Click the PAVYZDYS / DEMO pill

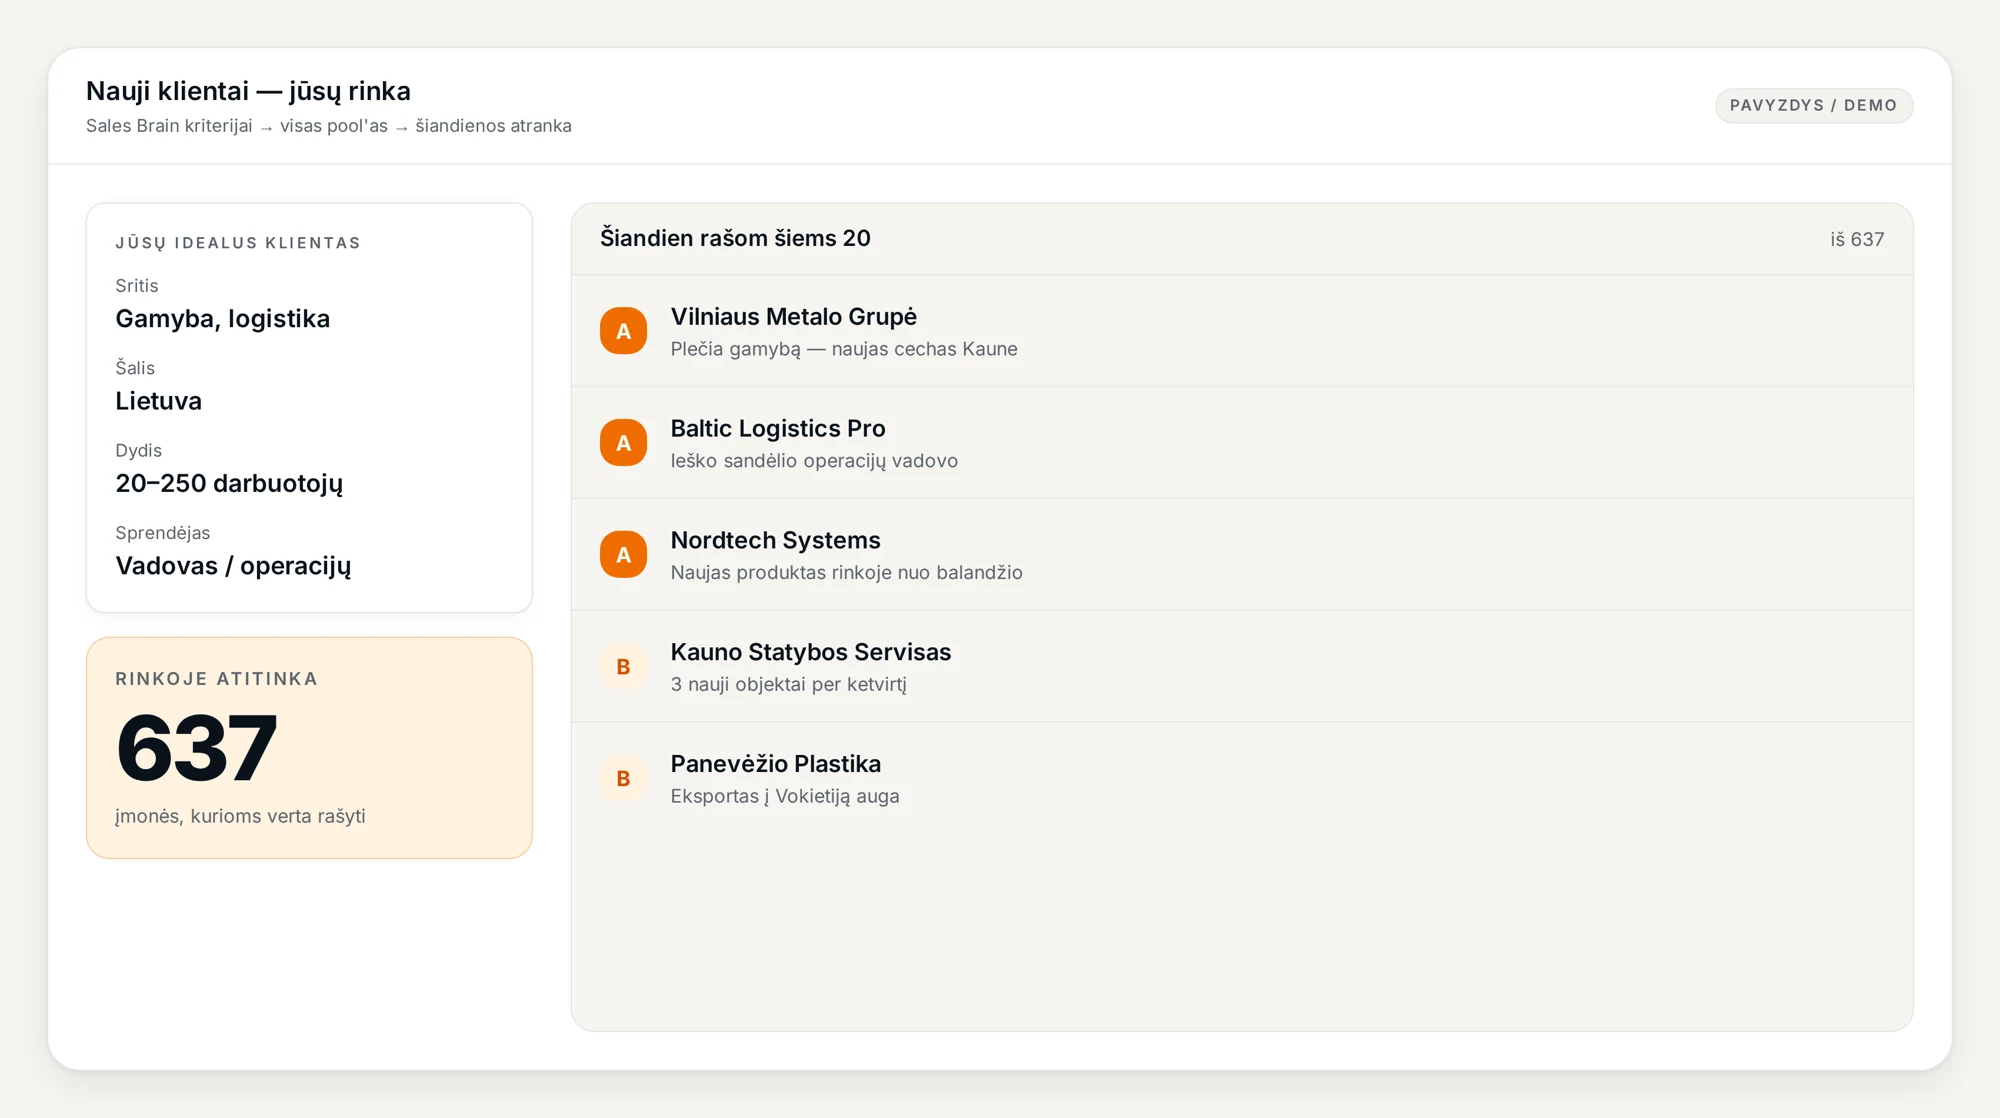coord(1814,105)
